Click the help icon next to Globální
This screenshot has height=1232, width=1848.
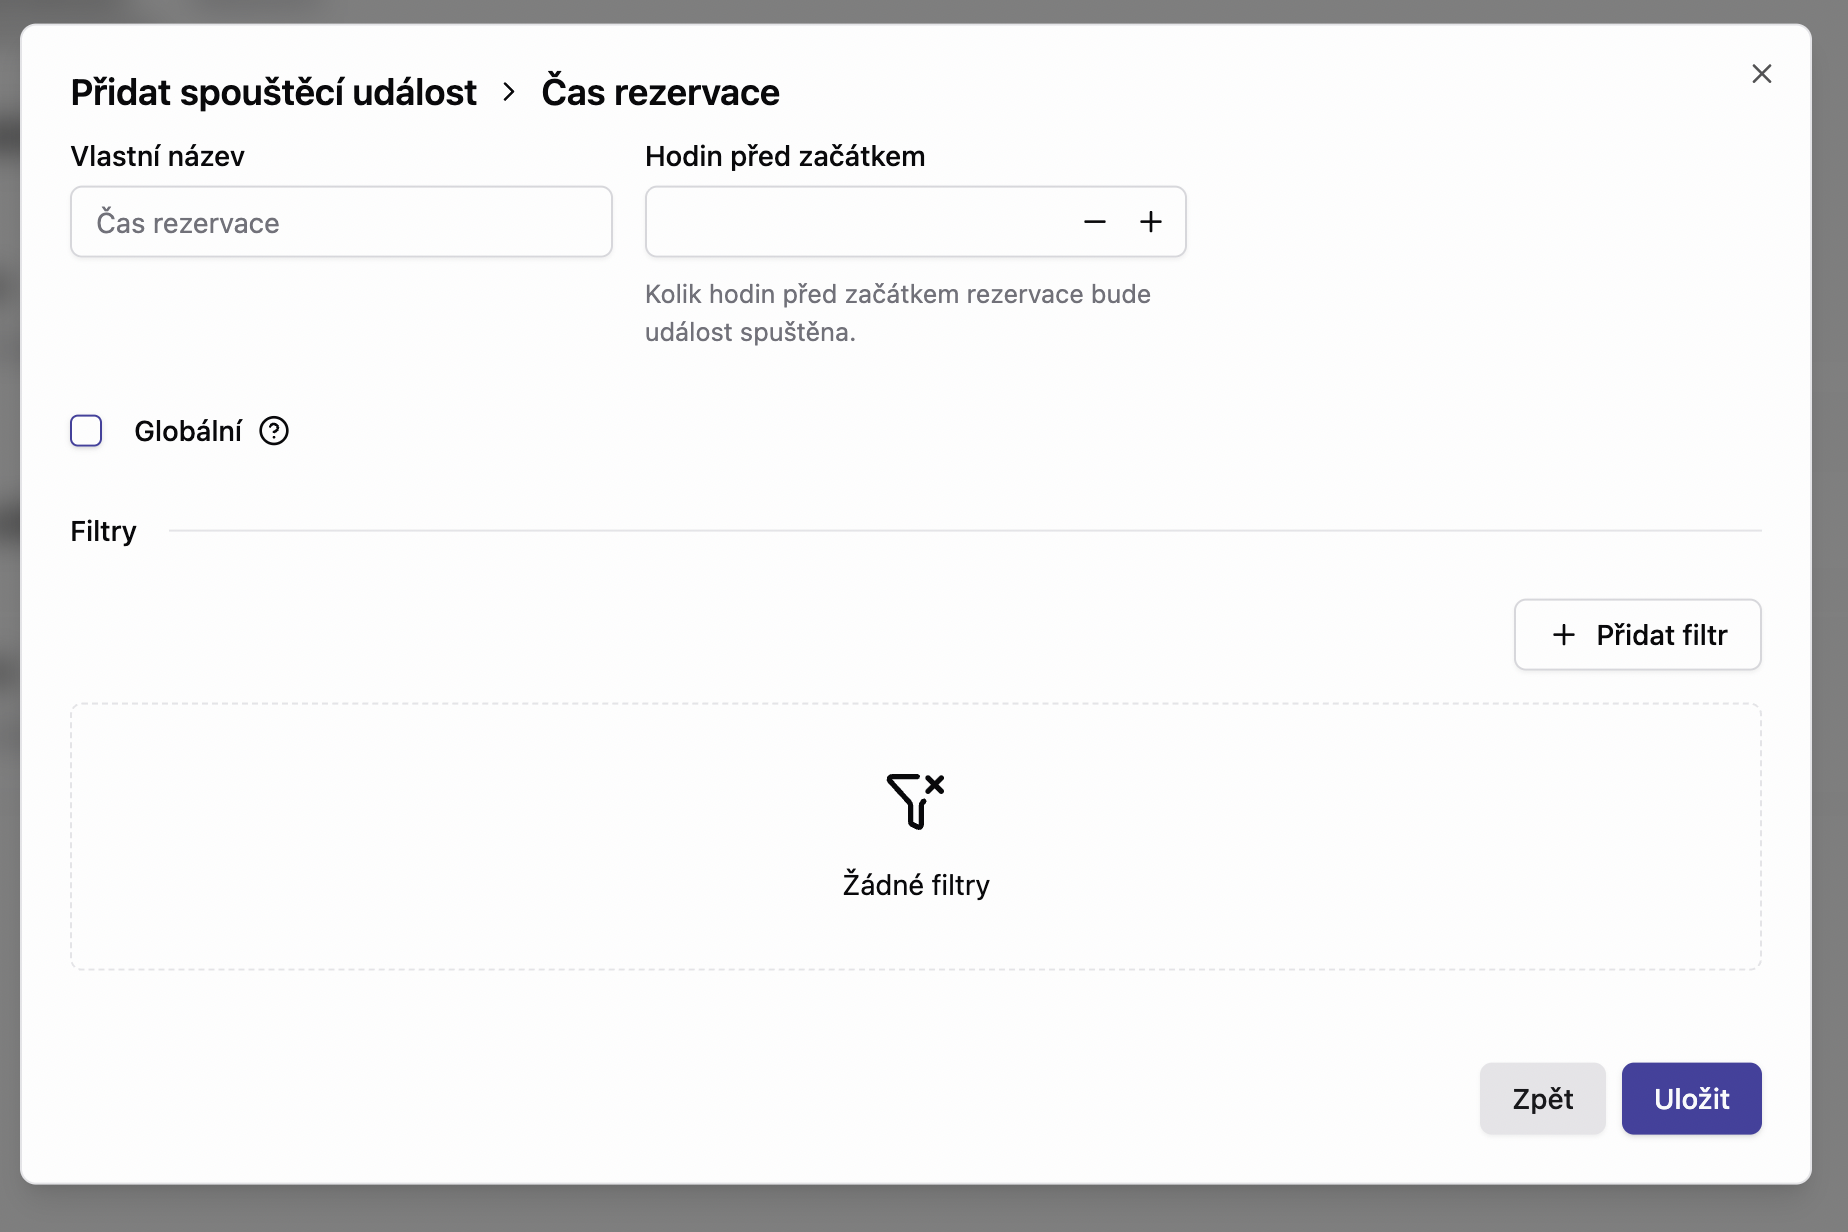(274, 431)
